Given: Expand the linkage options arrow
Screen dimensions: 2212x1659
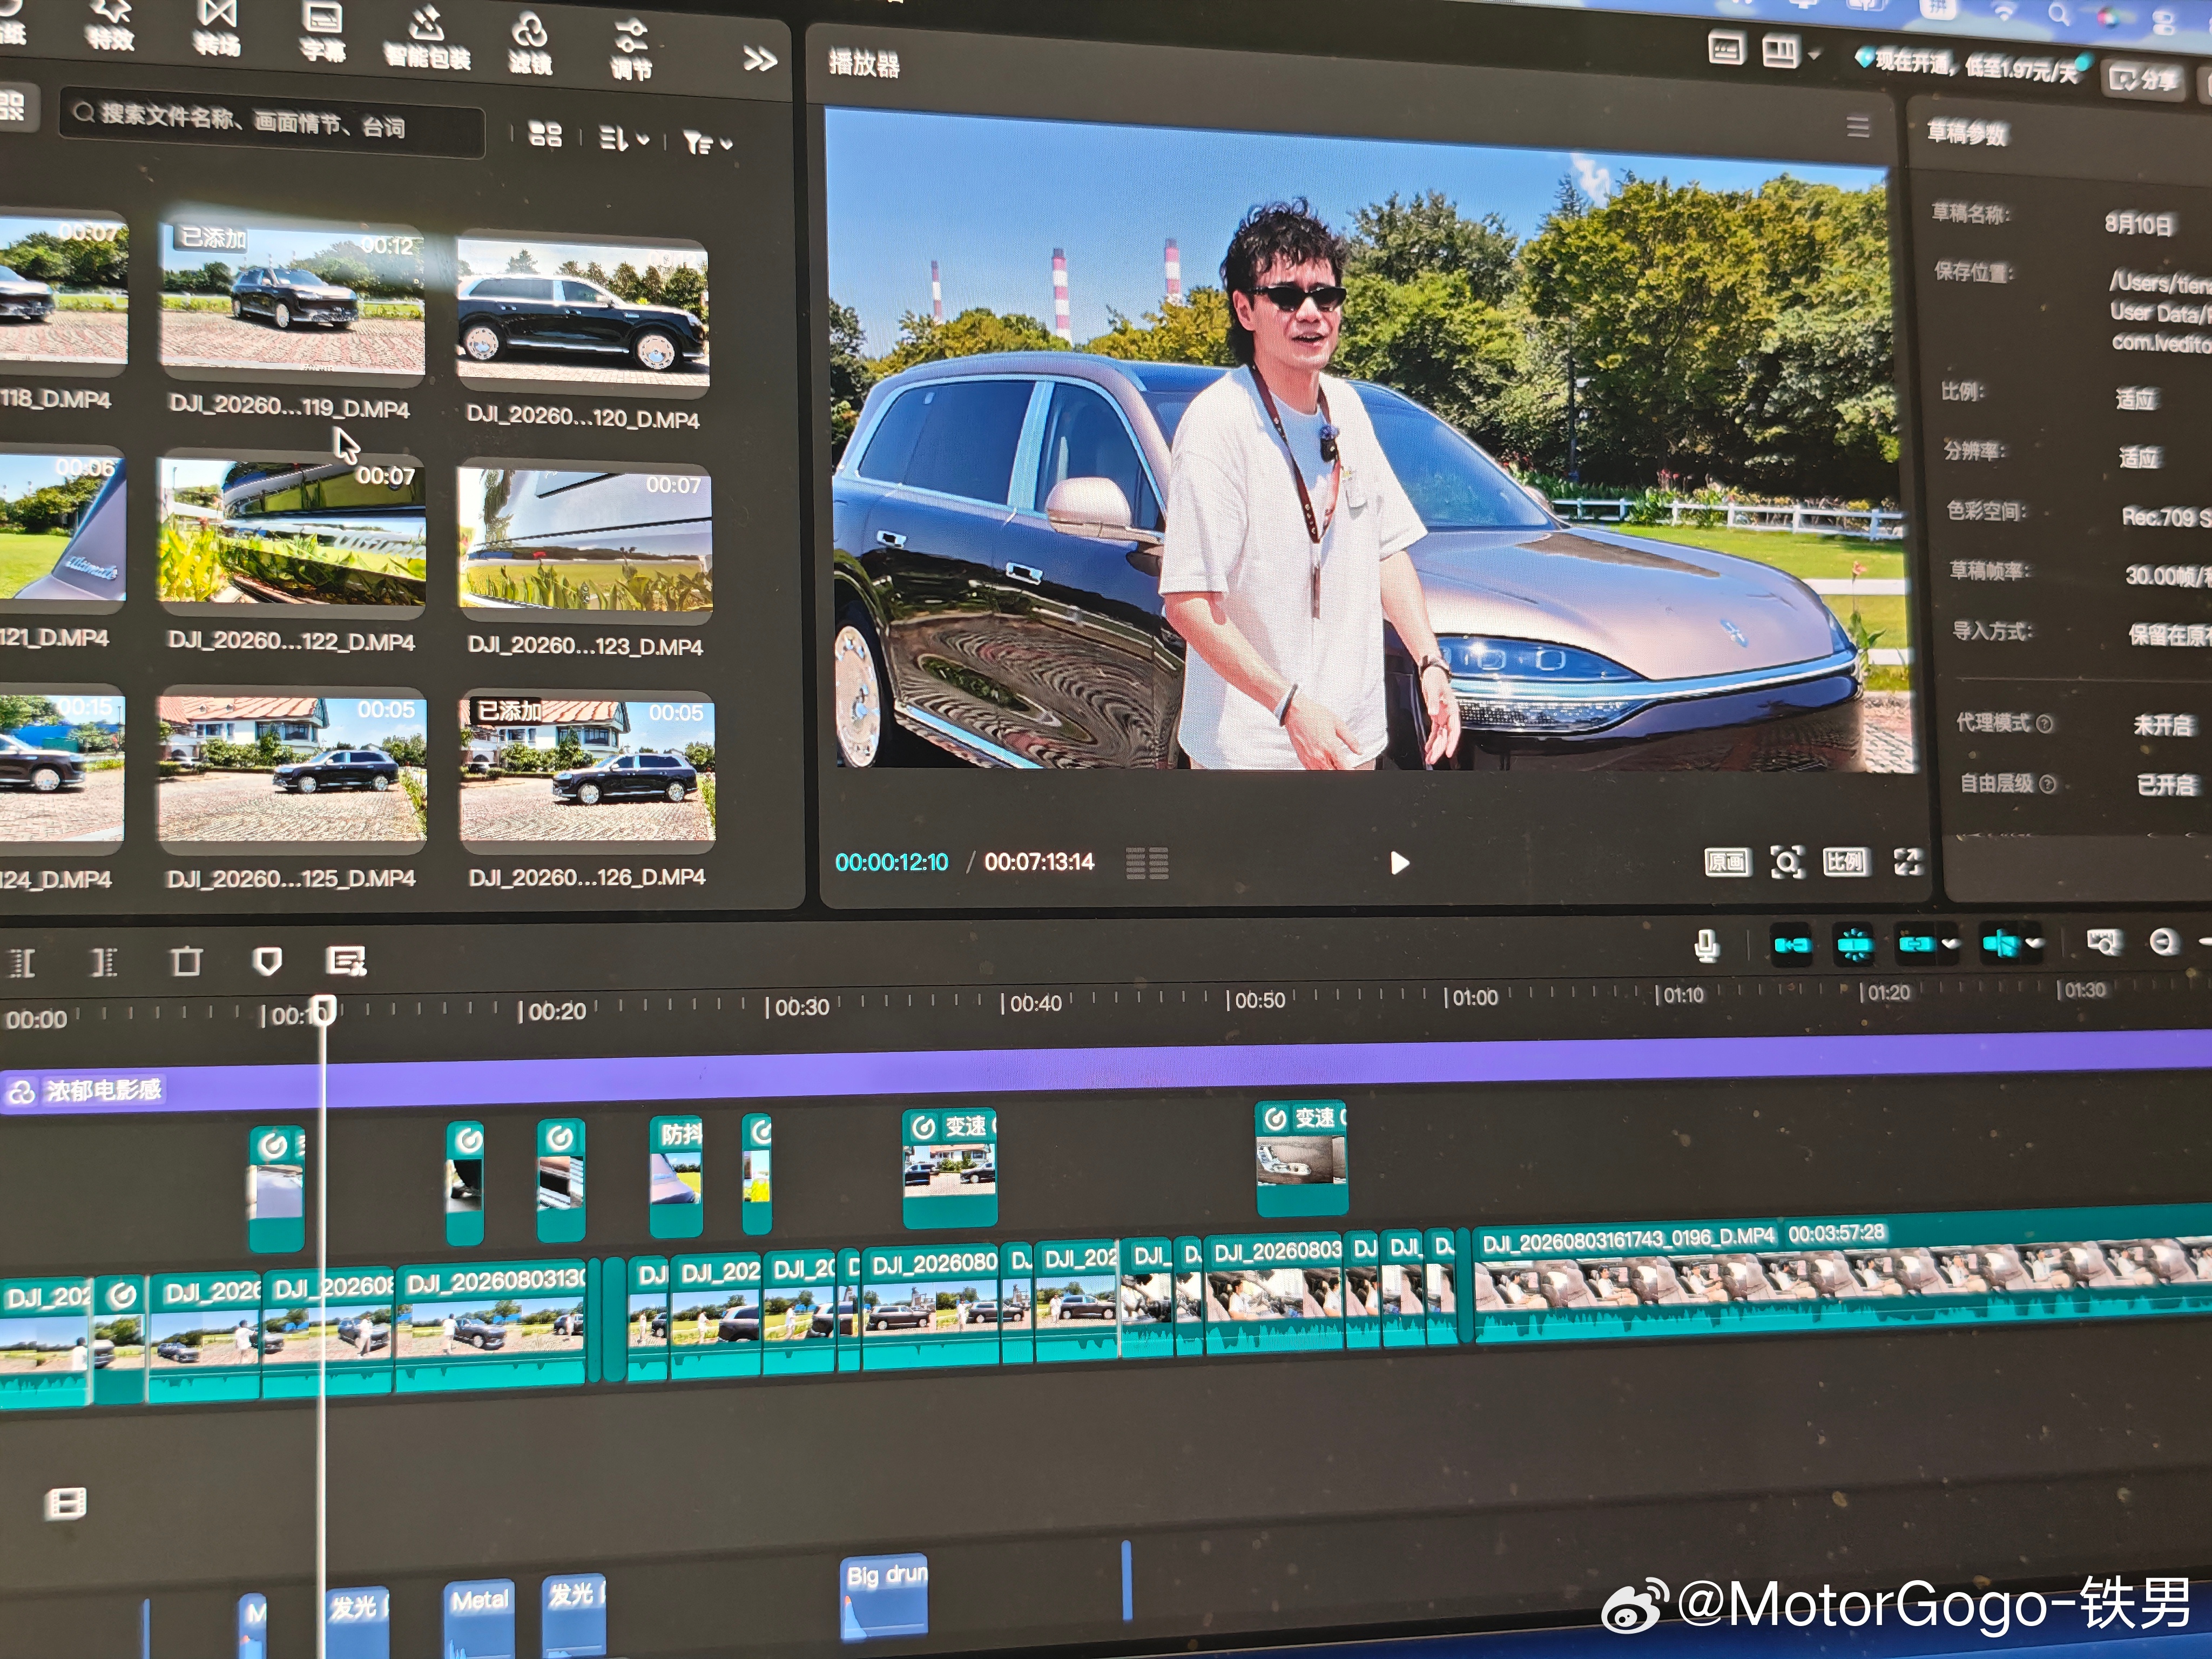Looking at the screenshot, I should pos(1950,944).
